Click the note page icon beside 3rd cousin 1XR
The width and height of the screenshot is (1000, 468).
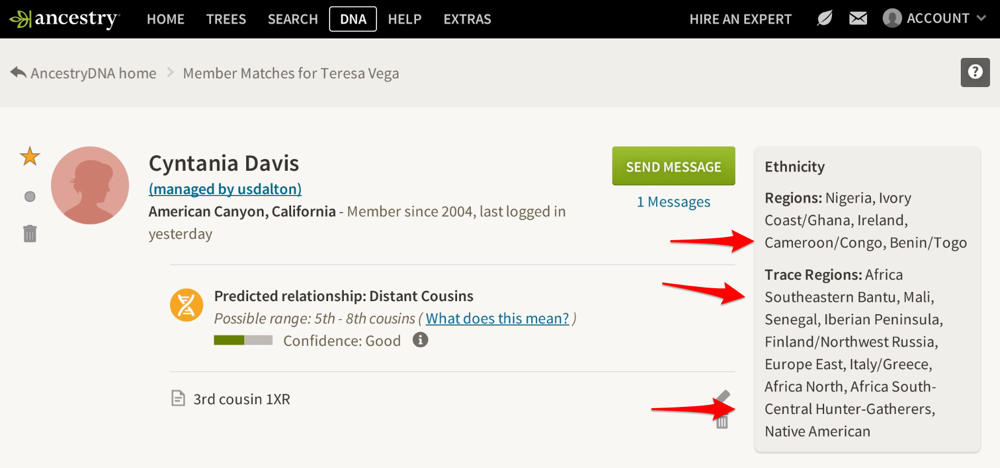(178, 399)
